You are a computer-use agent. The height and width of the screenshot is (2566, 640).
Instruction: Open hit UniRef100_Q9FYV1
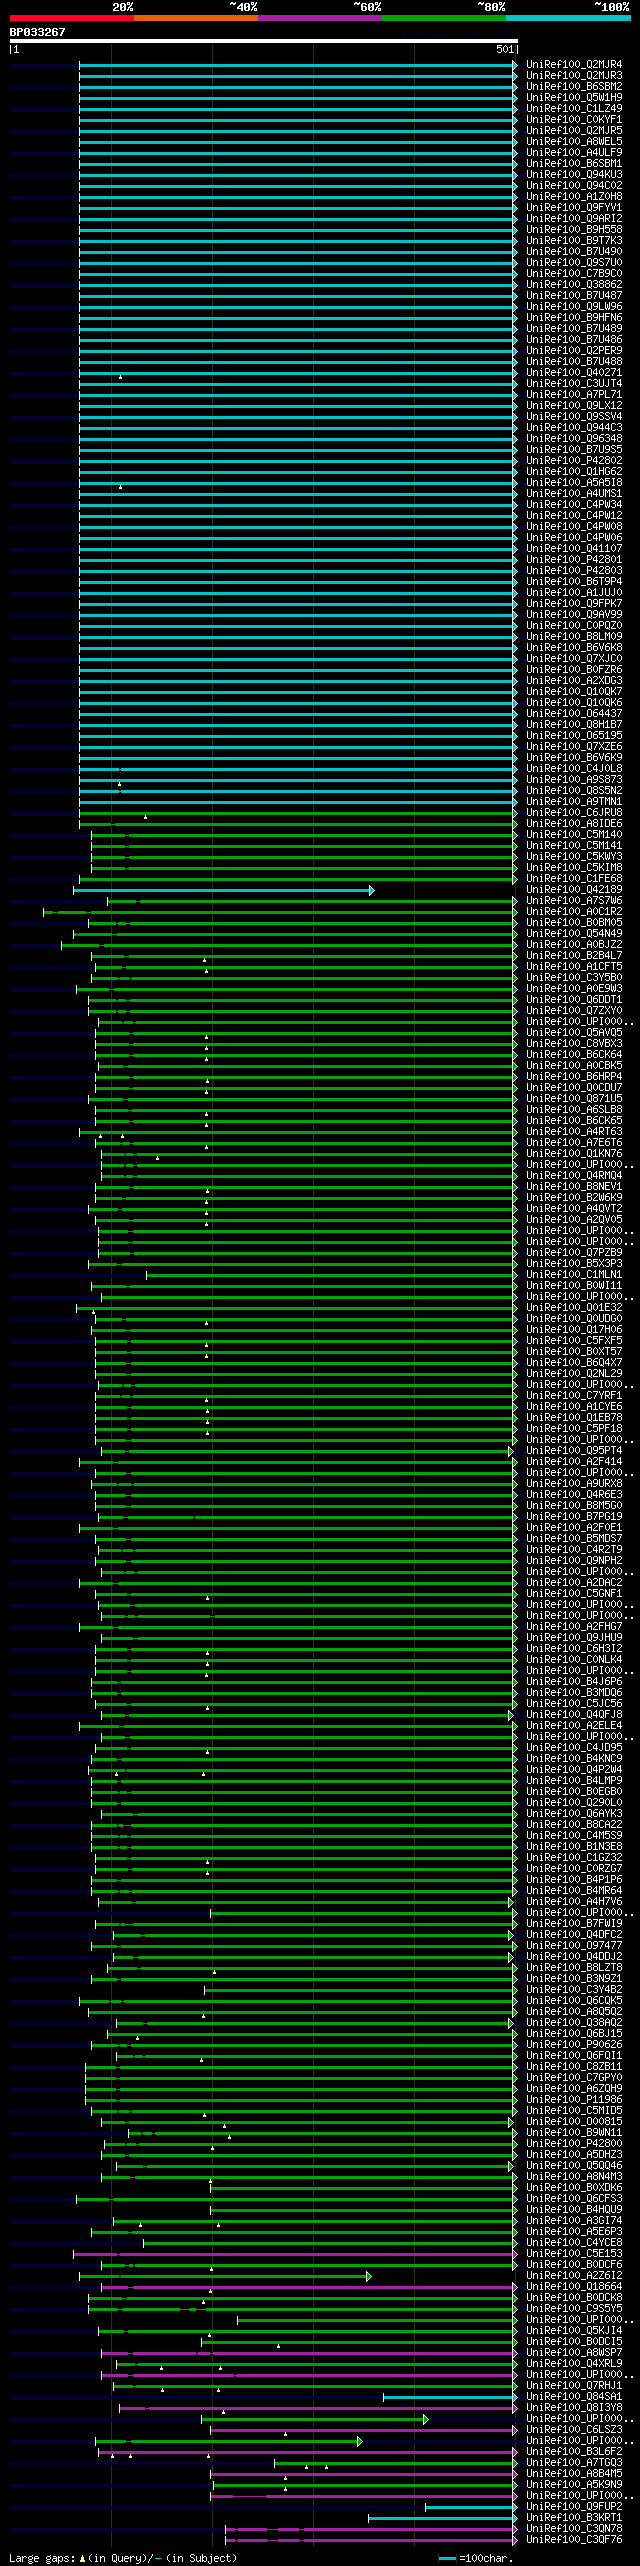574,208
